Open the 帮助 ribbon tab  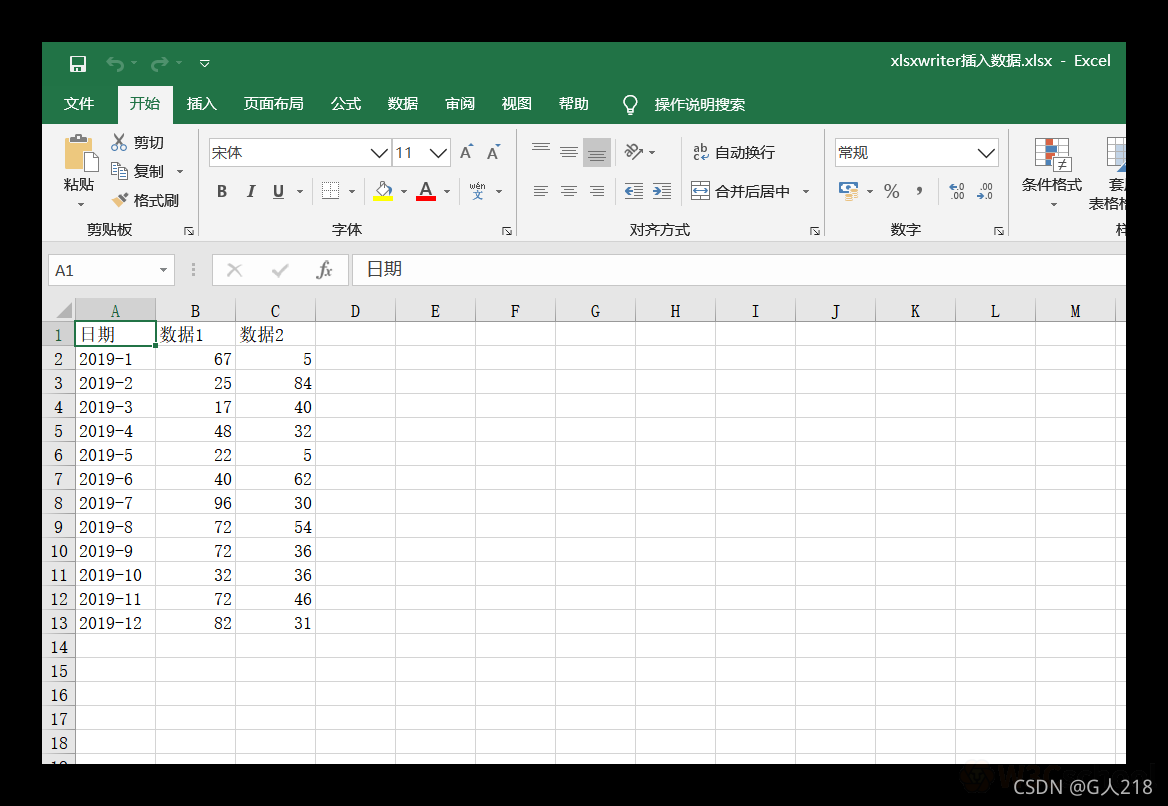[574, 104]
